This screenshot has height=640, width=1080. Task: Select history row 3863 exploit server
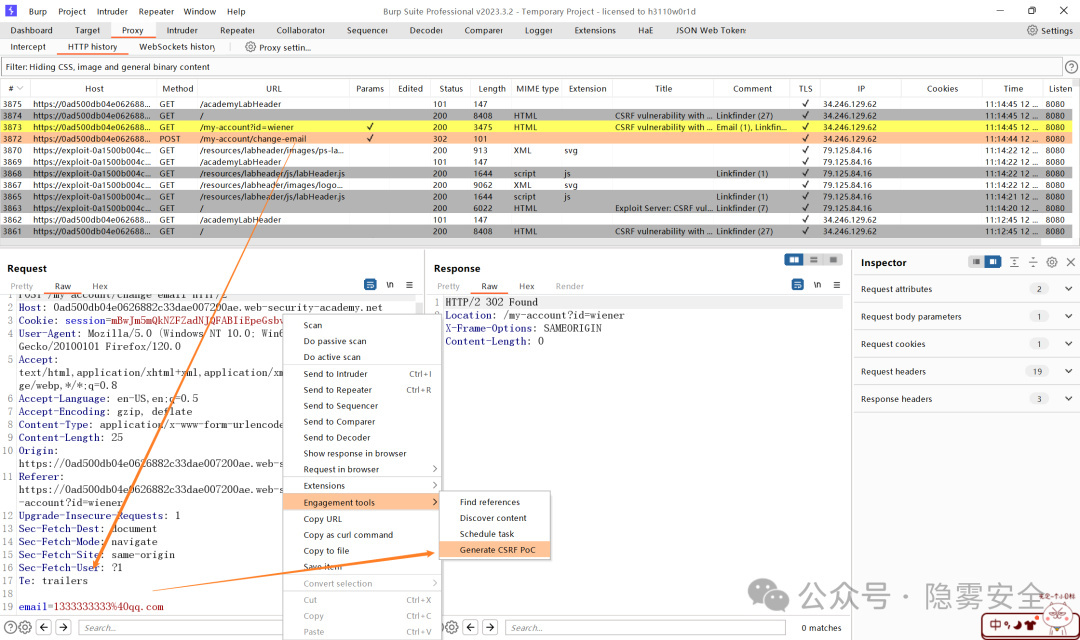coord(537,208)
